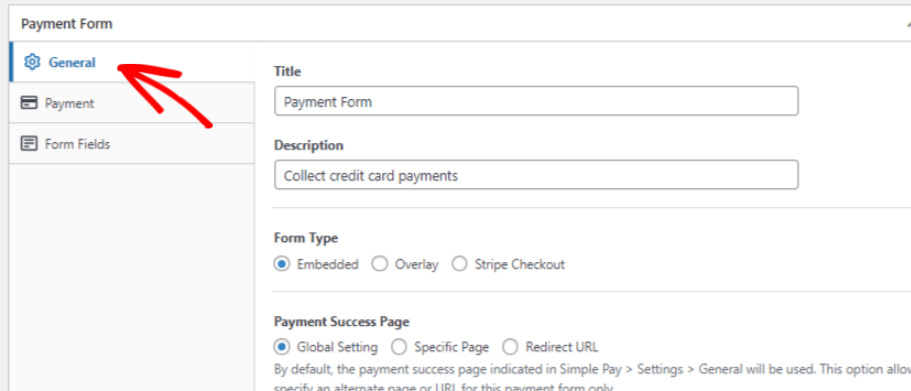Click the Payment Success Page label
This screenshot has width=911, height=391.
[x=342, y=321]
